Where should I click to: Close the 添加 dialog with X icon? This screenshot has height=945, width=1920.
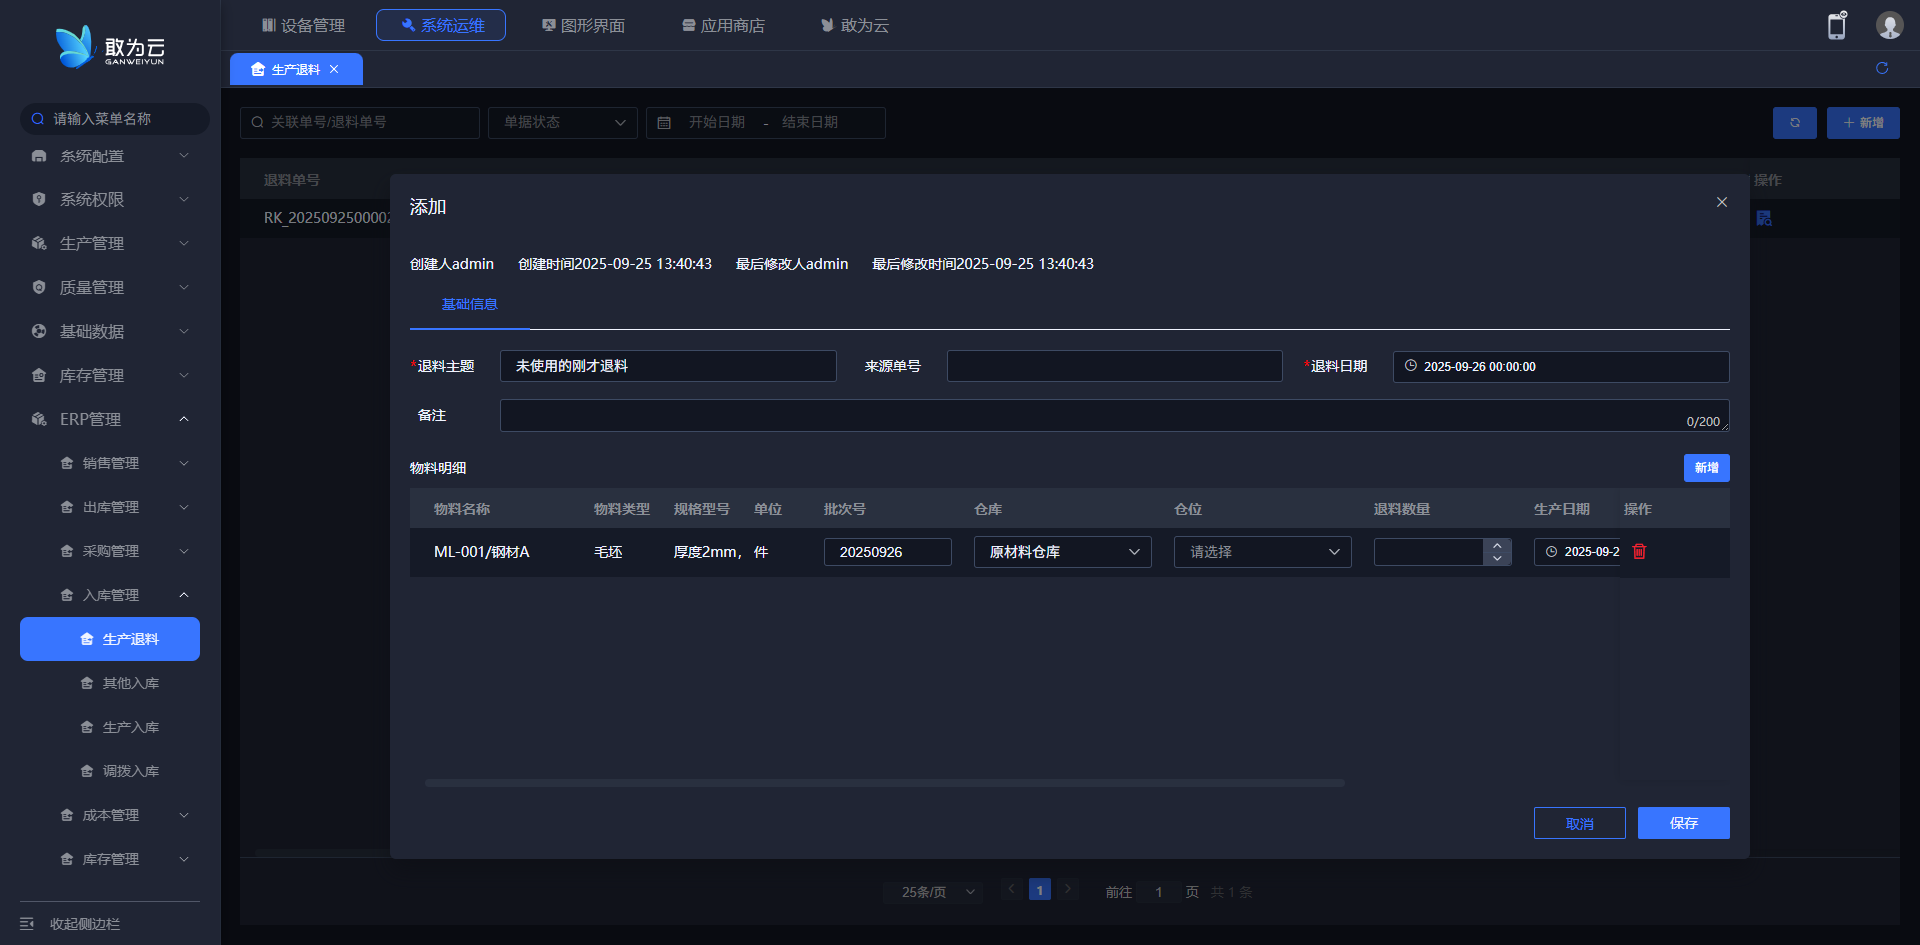[1722, 202]
